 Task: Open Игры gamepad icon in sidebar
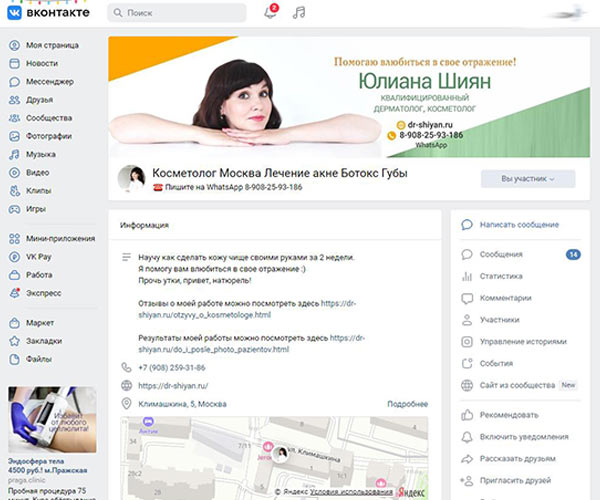(14, 209)
